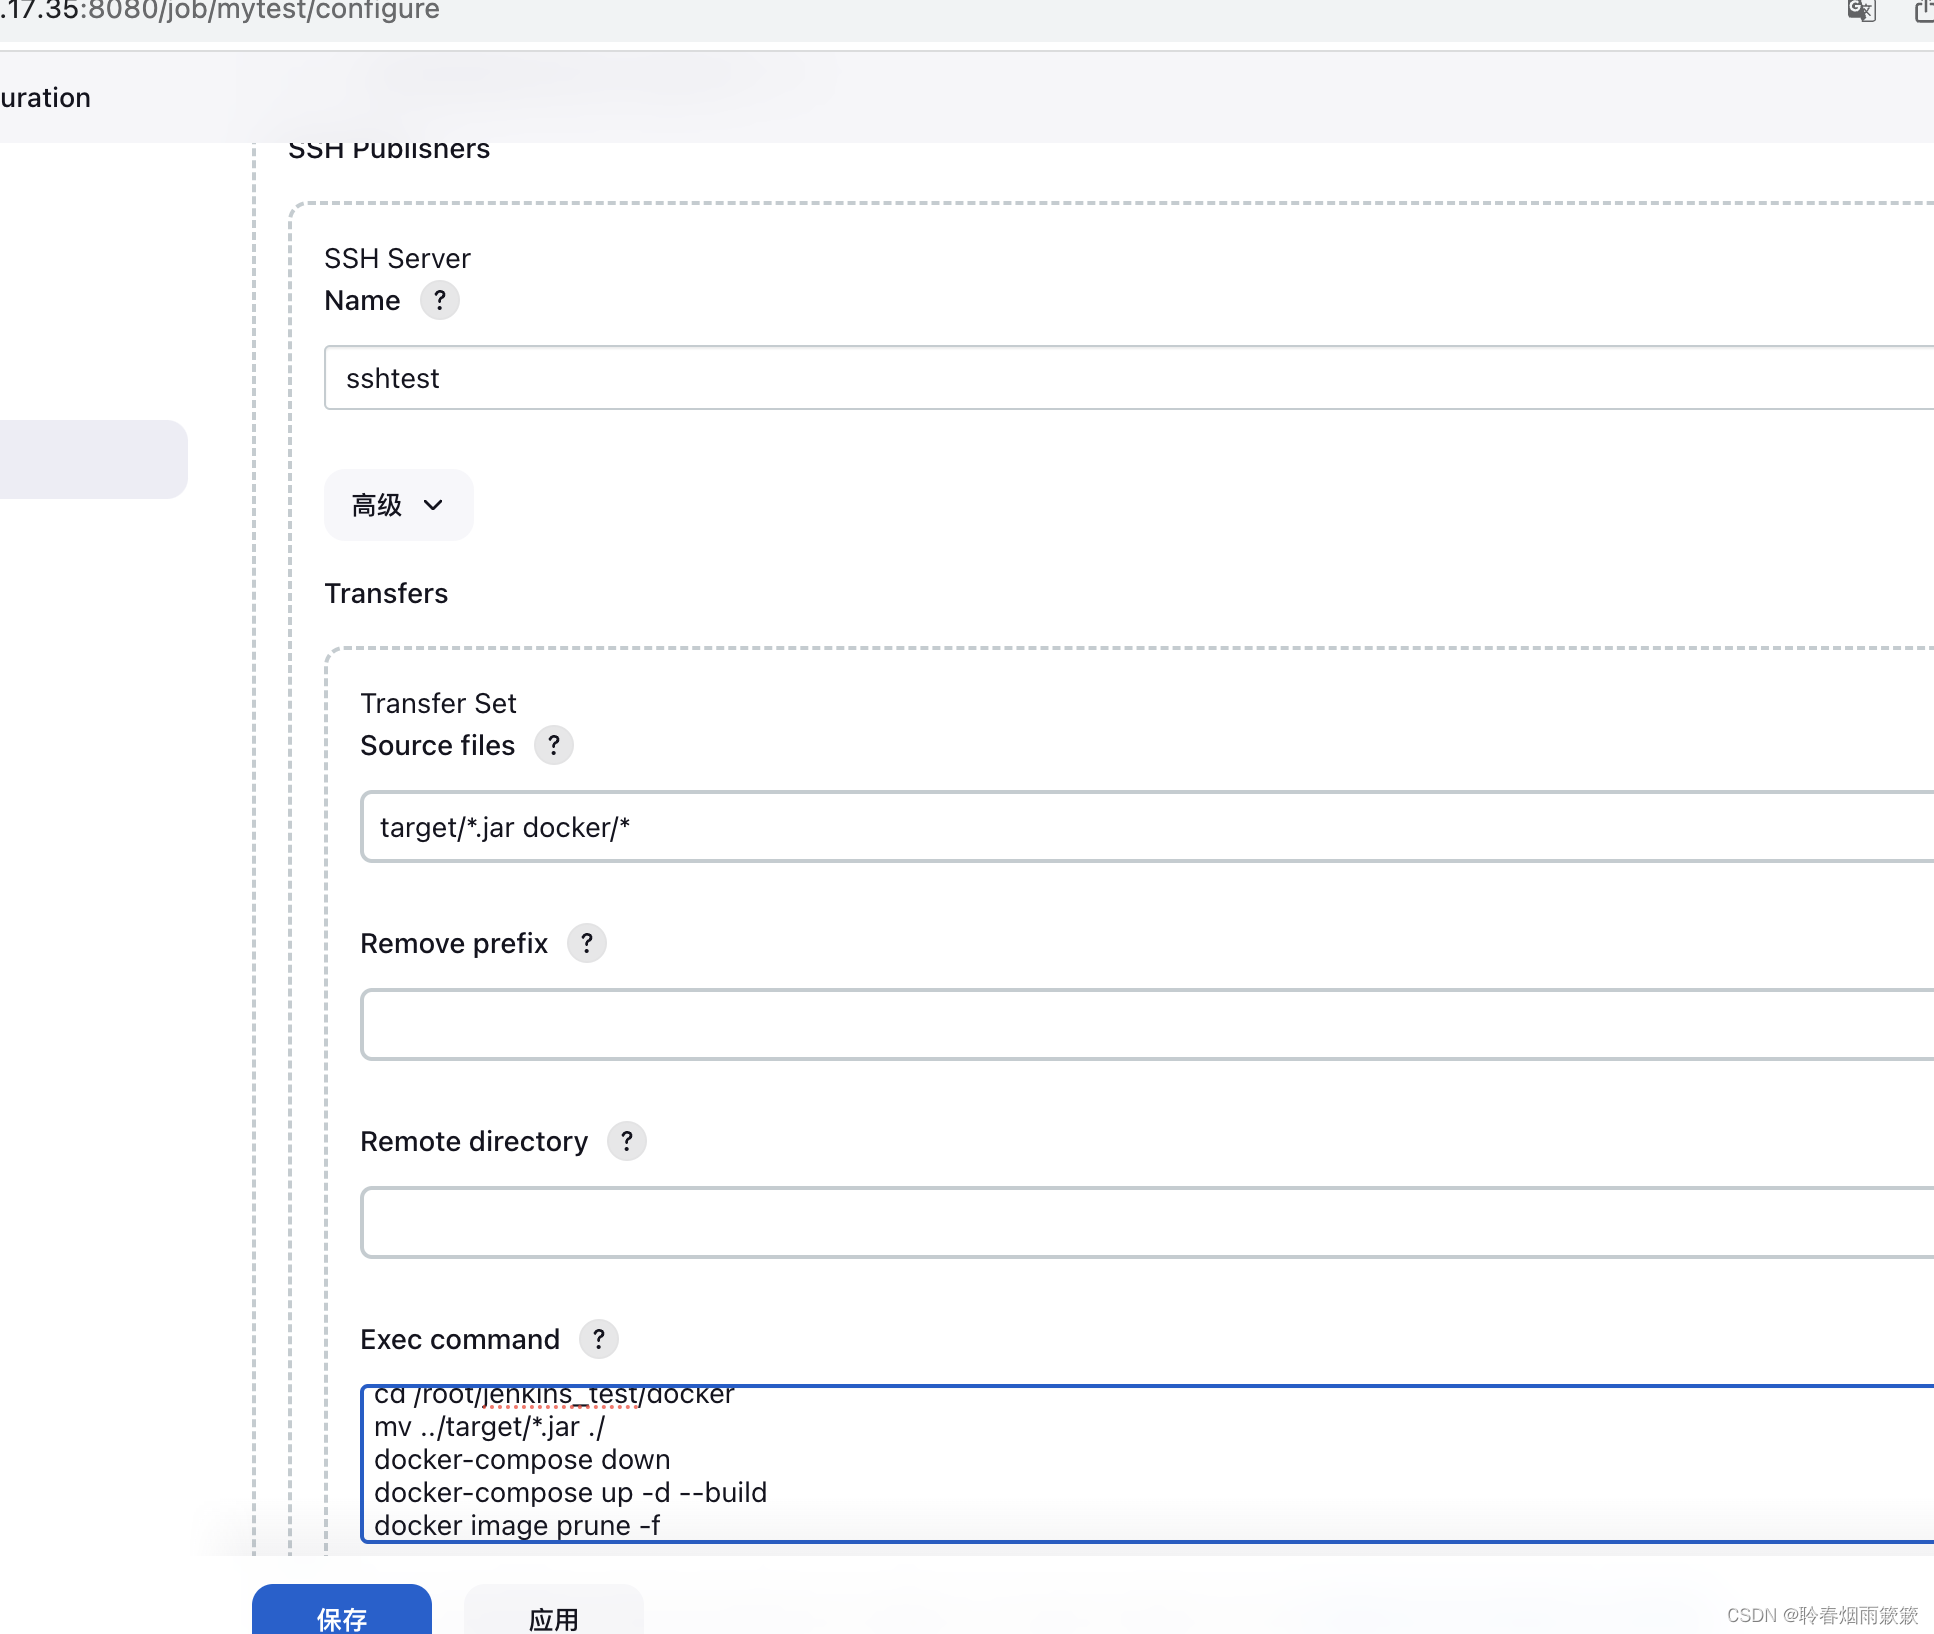Image resolution: width=1934 pixels, height=1634 pixels.
Task: Click the Transfer Set heading
Action: 438,704
